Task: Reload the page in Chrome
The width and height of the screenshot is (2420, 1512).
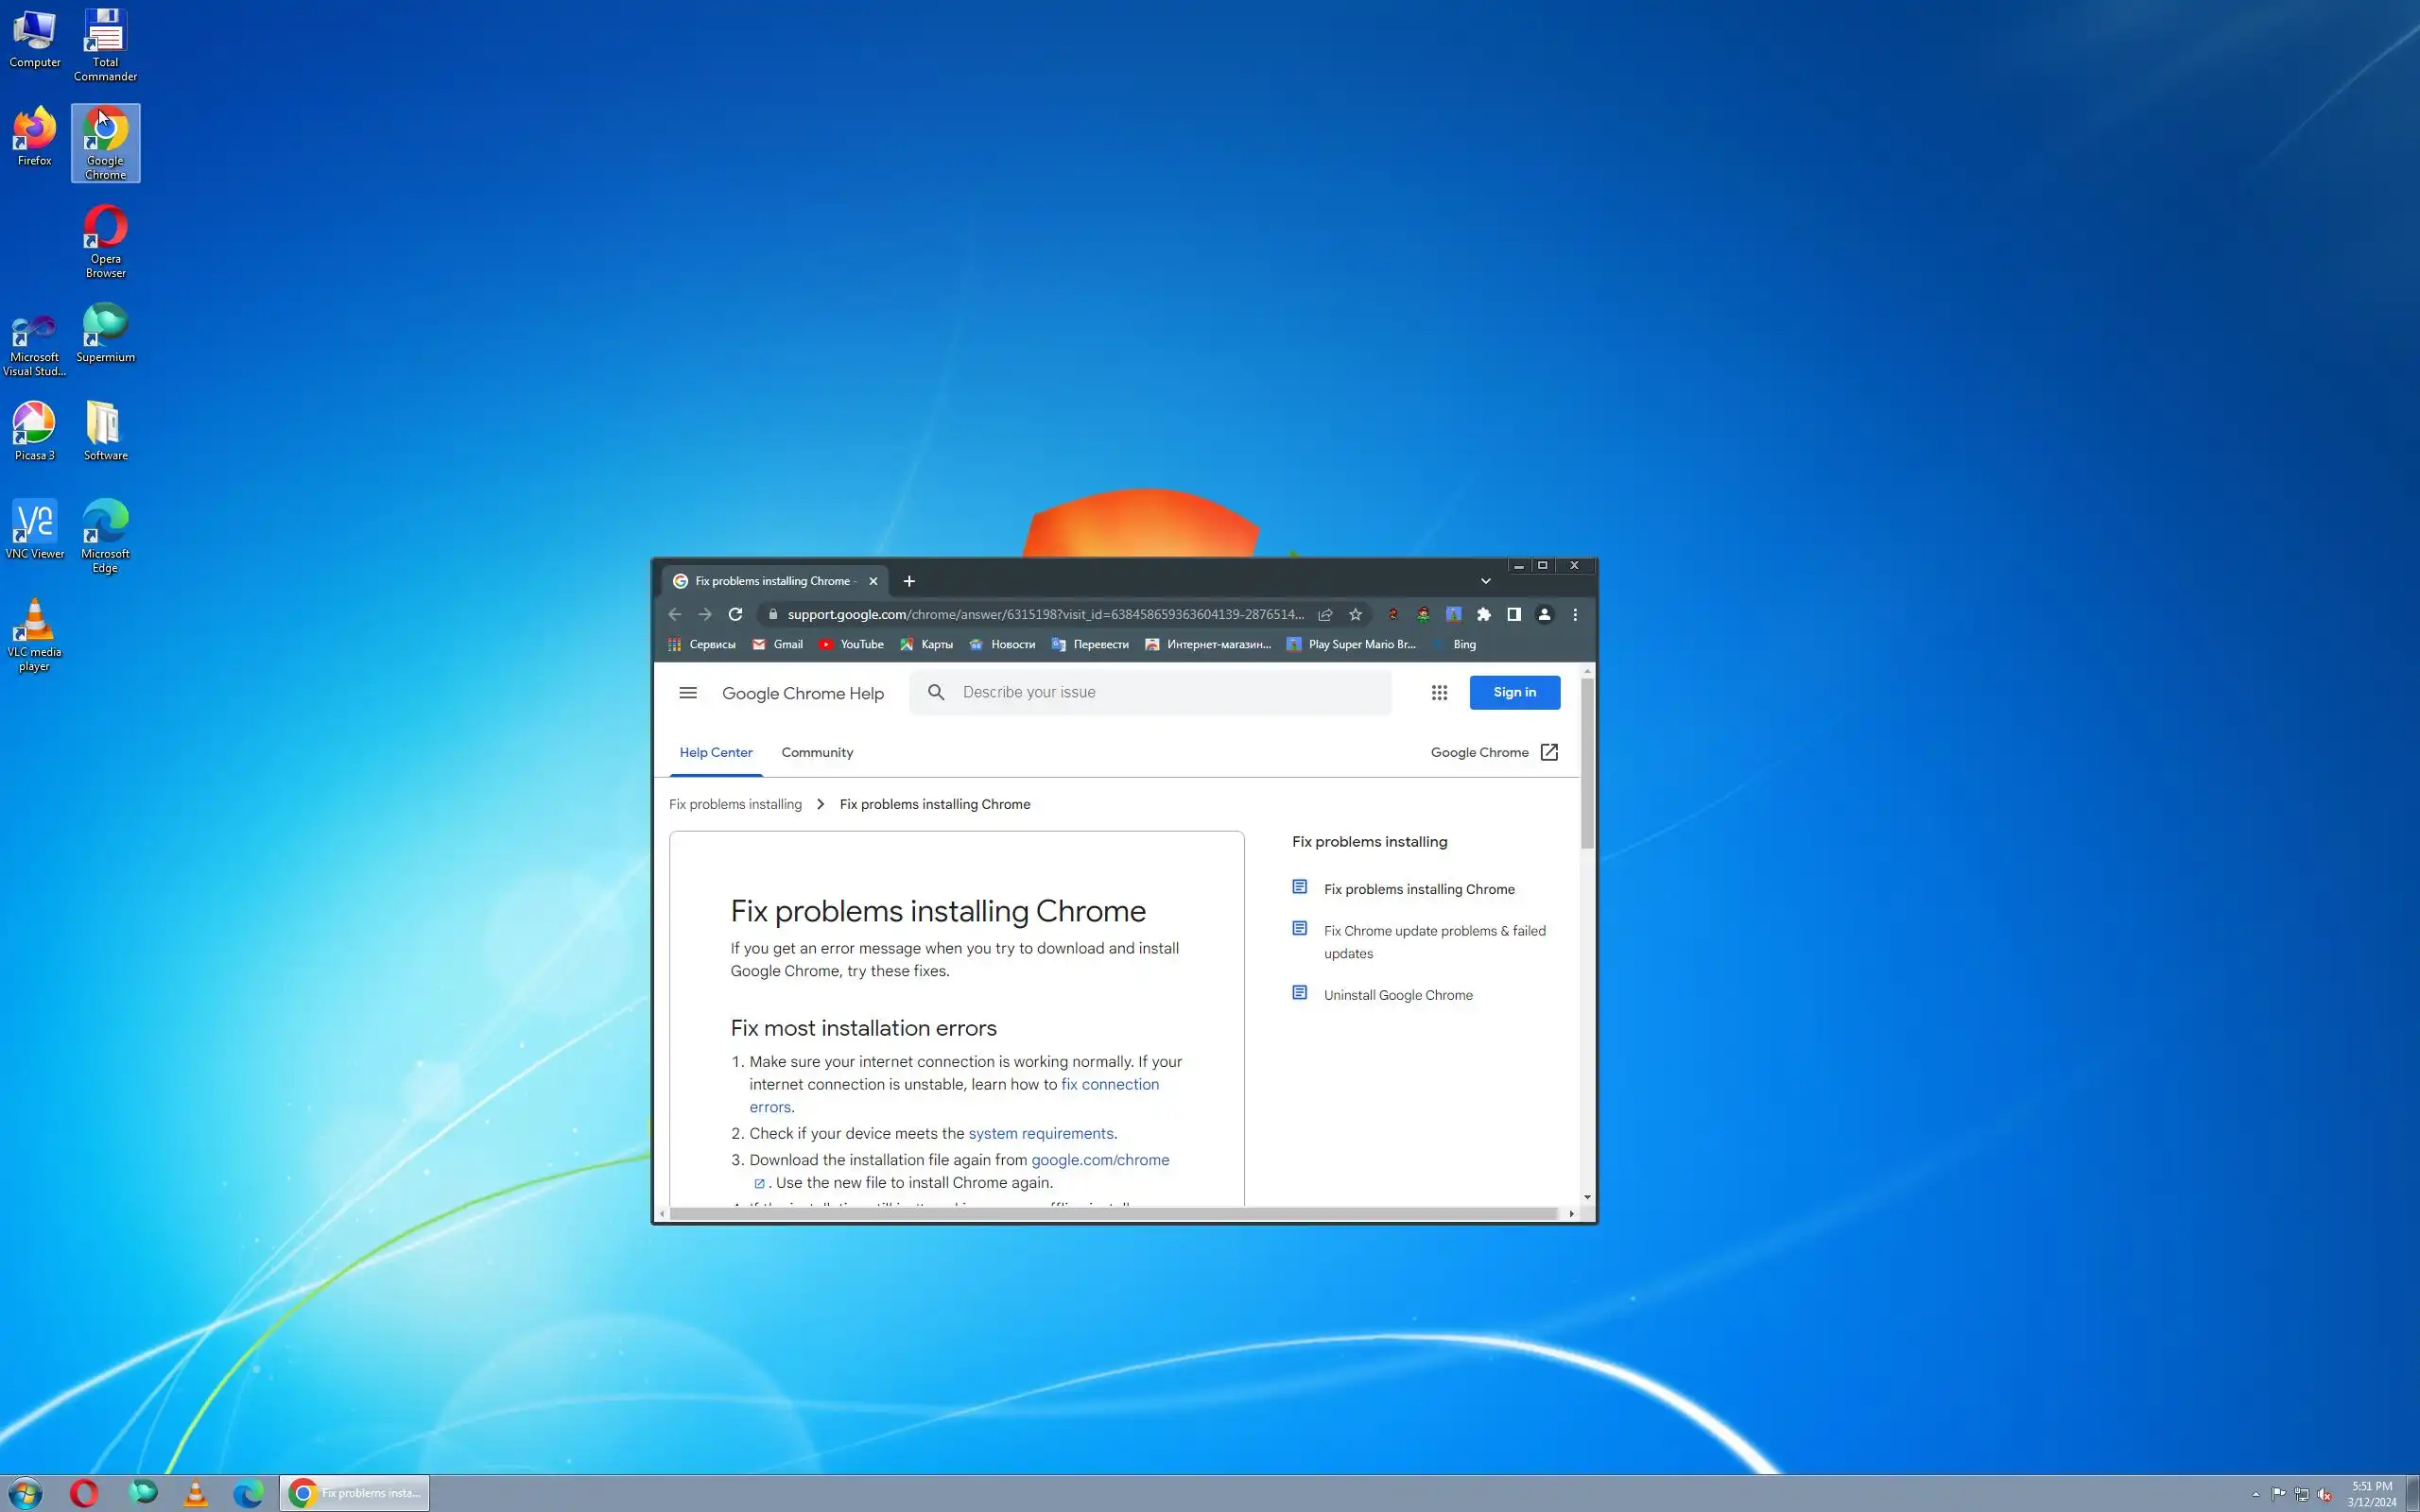Action: click(735, 614)
